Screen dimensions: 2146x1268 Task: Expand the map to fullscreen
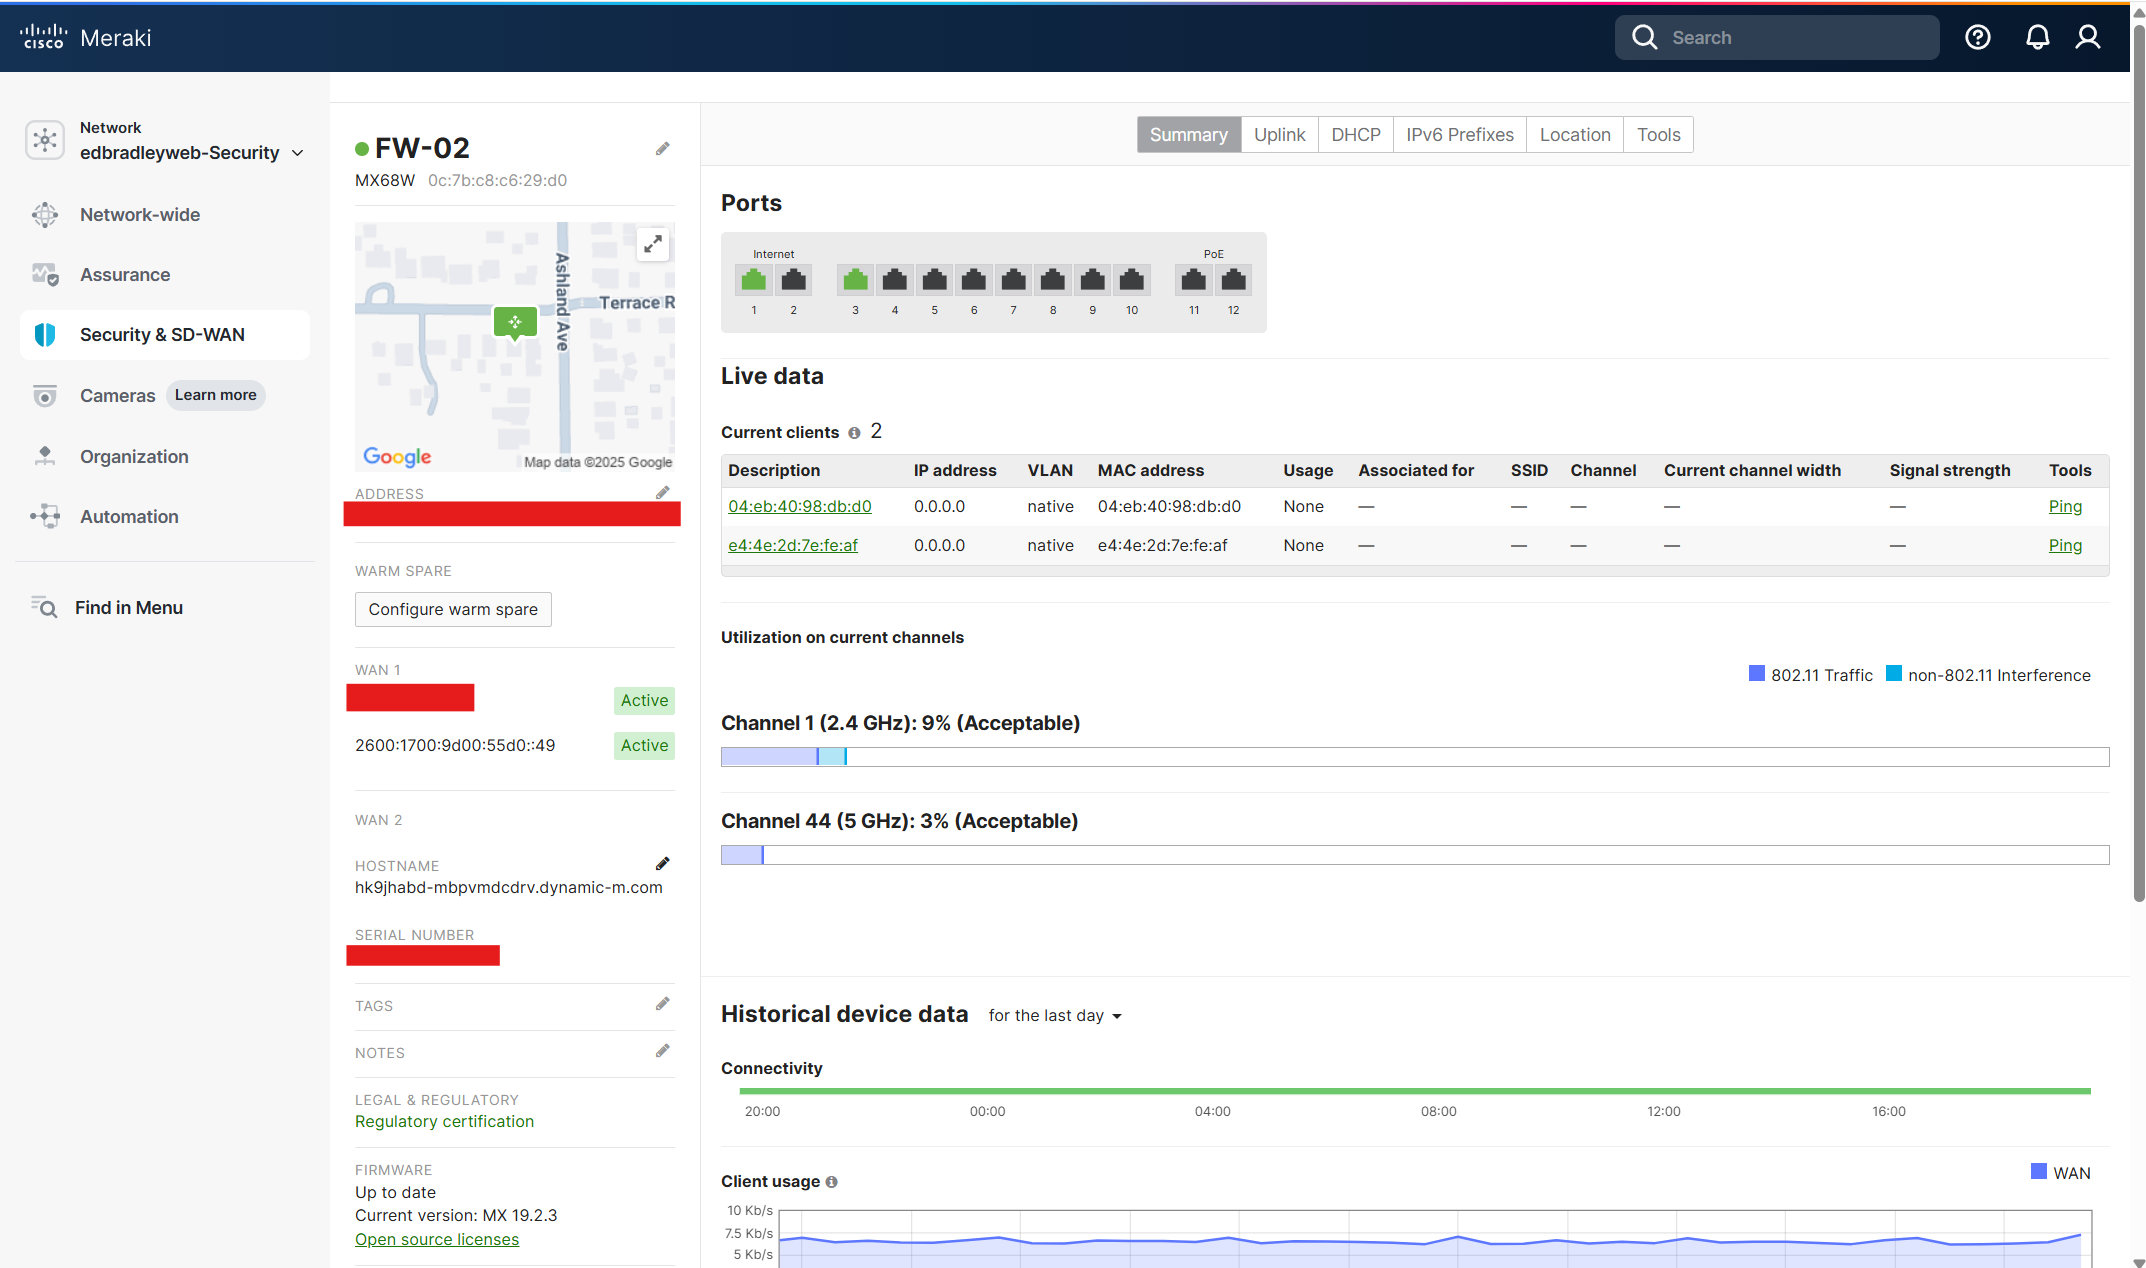(653, 244)
